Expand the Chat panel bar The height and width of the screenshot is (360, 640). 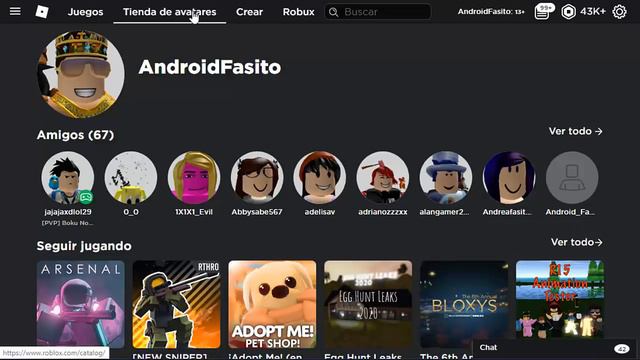click(x=554, y=348)
